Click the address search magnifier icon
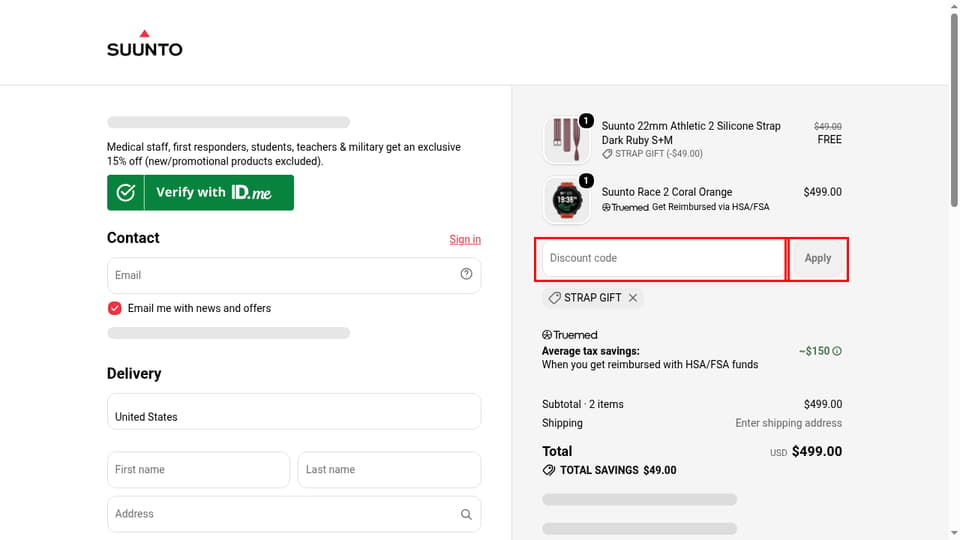960x540 pixels. (x=467, y=514)
